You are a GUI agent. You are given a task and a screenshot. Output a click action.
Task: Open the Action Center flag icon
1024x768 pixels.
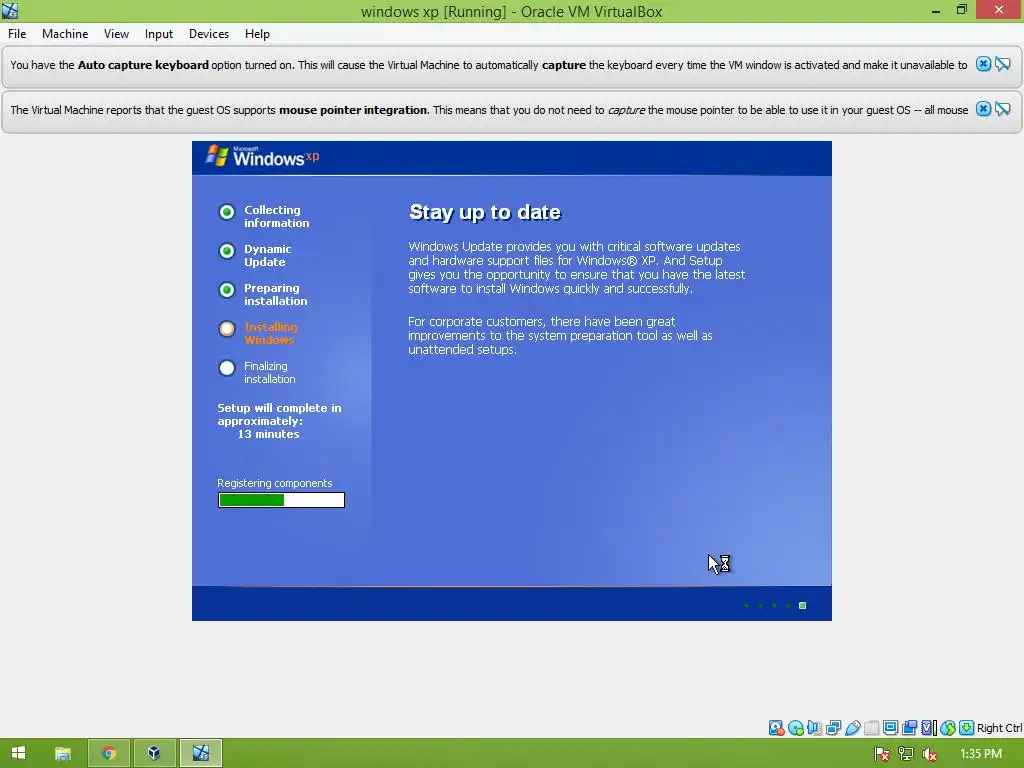point(882,754)
